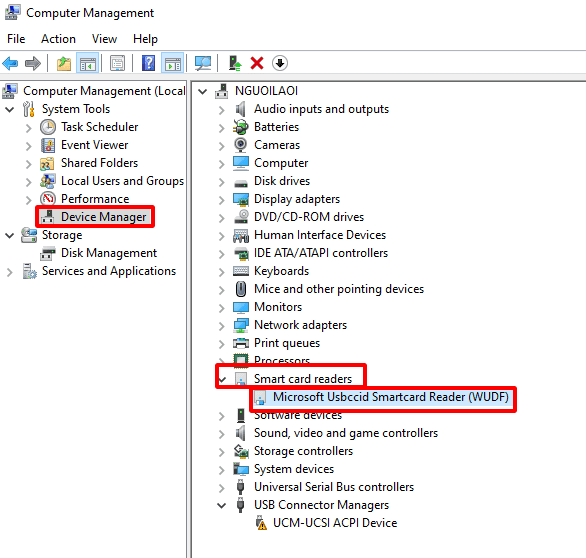Open the View menu

pyautogui.click(x=105, y=39)
